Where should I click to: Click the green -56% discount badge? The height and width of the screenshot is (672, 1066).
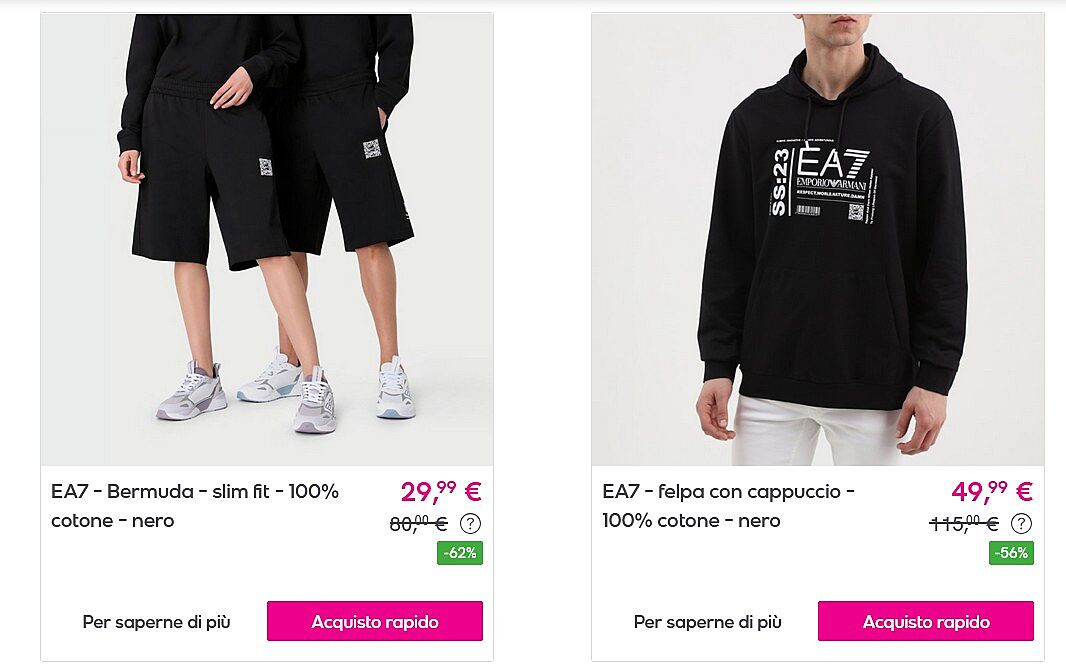tap(1012, 553)
